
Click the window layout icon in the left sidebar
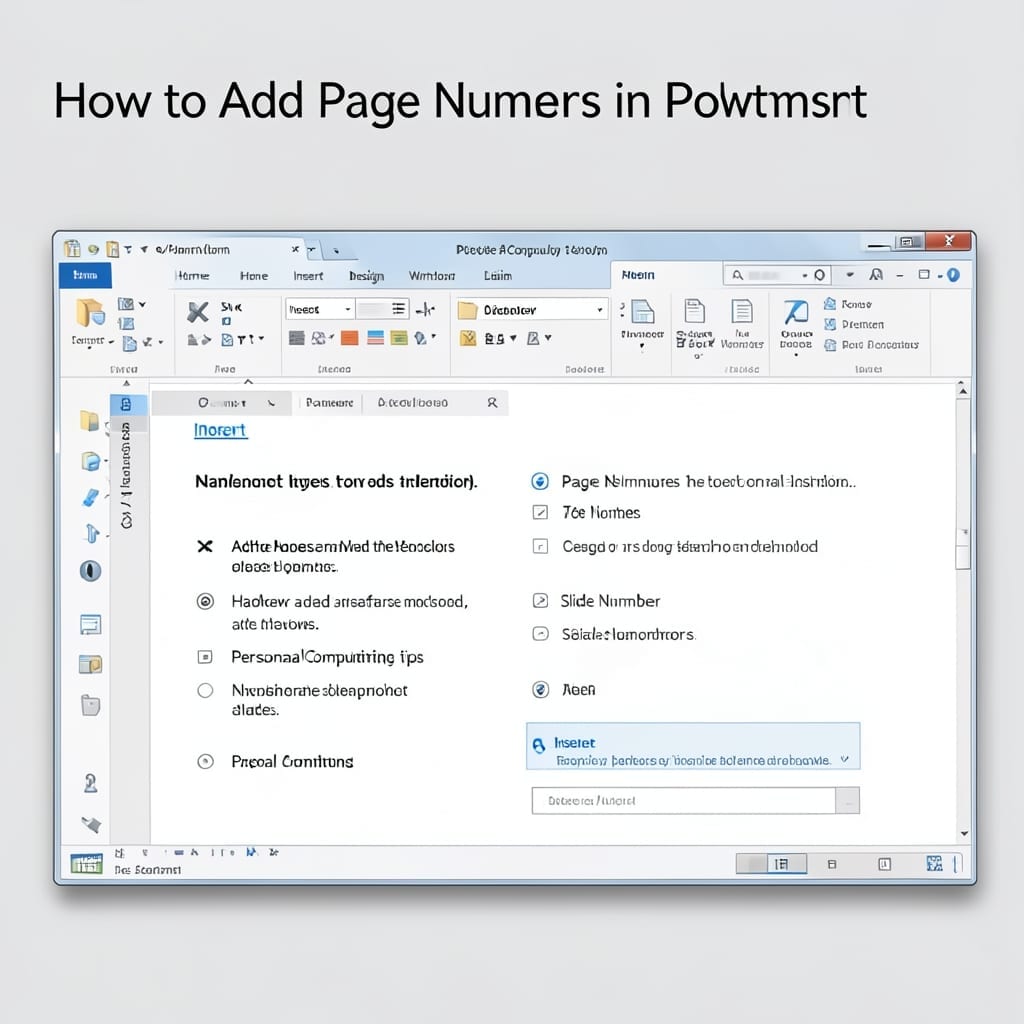pyautogui.click(x=91, y=624)
